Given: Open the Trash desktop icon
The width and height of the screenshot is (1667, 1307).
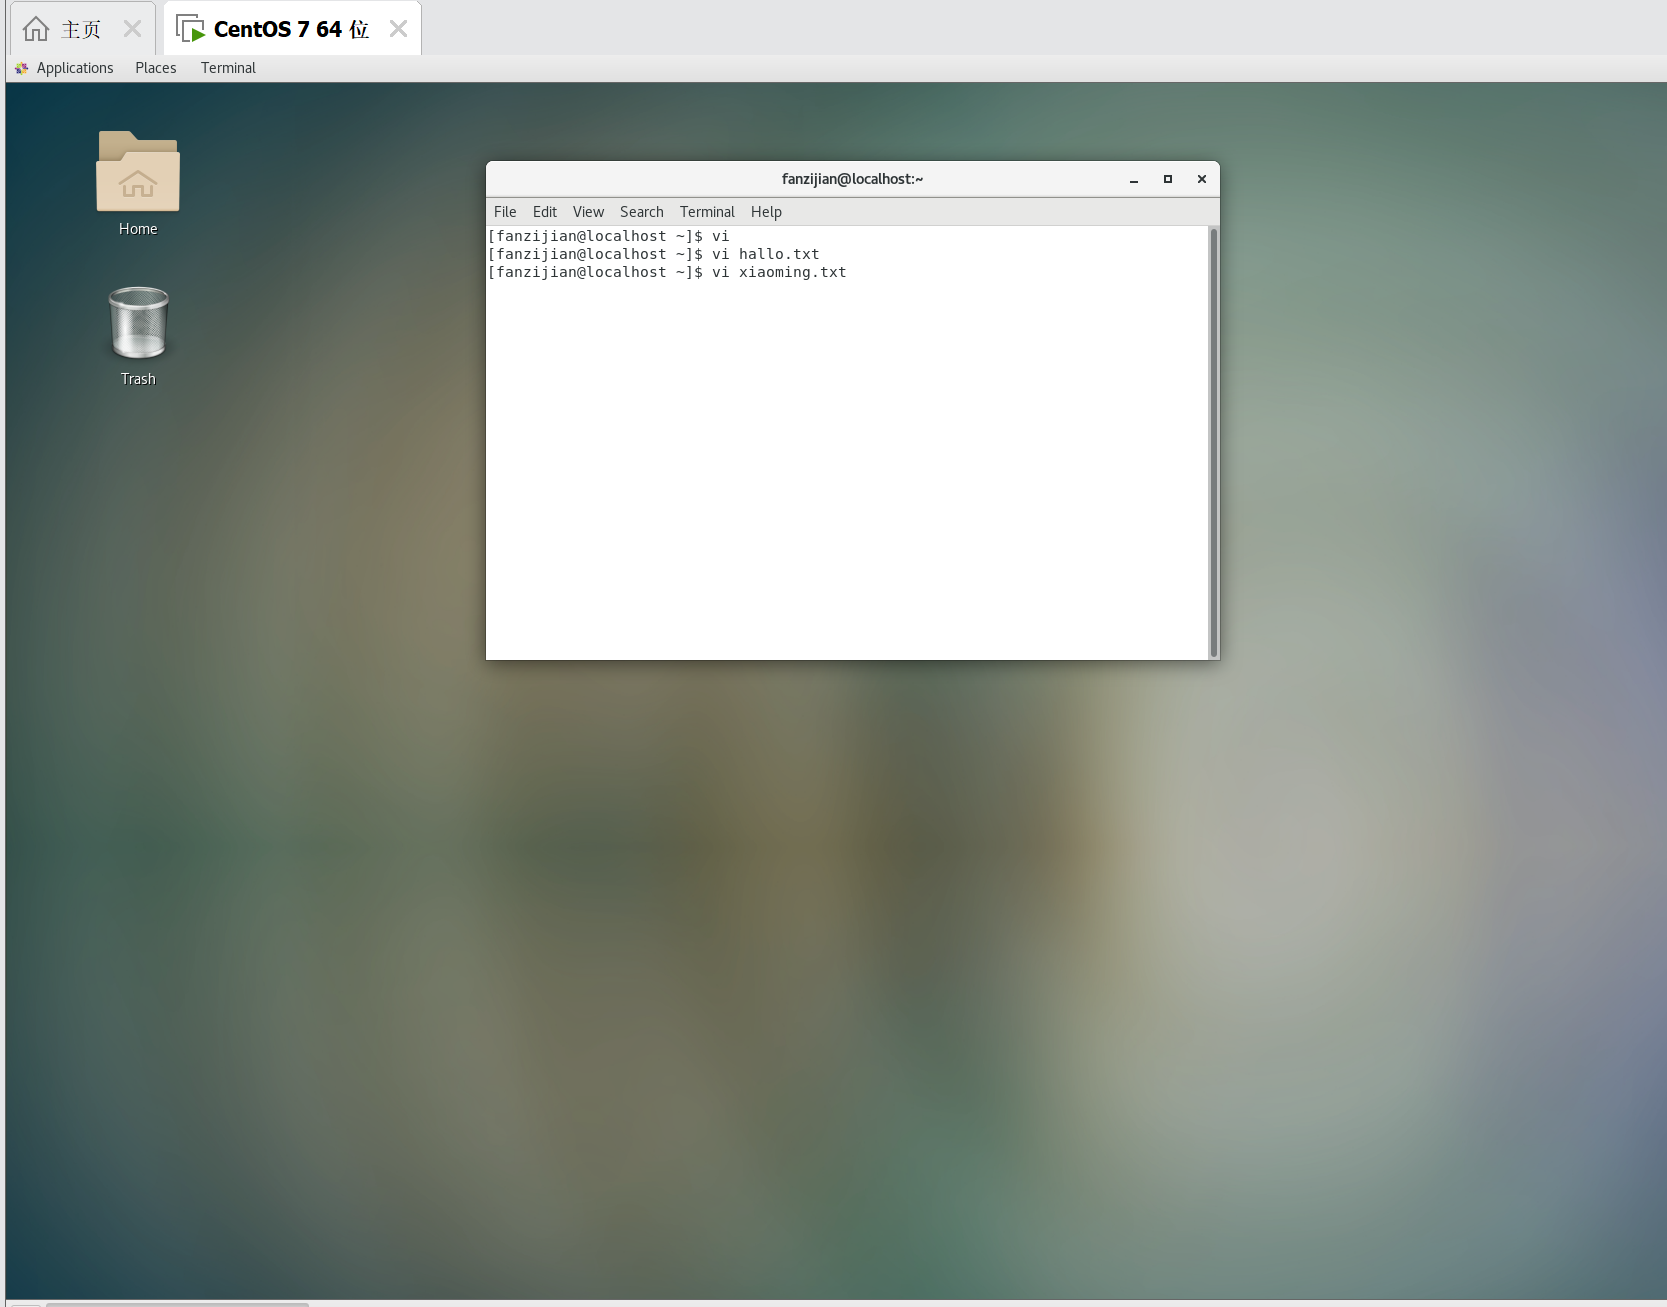Looking at the screenshot, I should click(x=138, y=323).
